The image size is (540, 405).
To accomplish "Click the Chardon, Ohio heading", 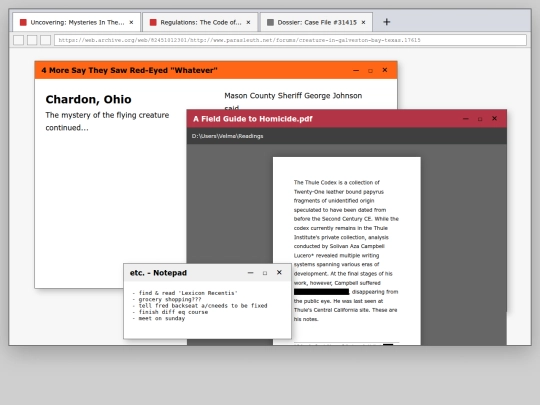I will [88, 99].
